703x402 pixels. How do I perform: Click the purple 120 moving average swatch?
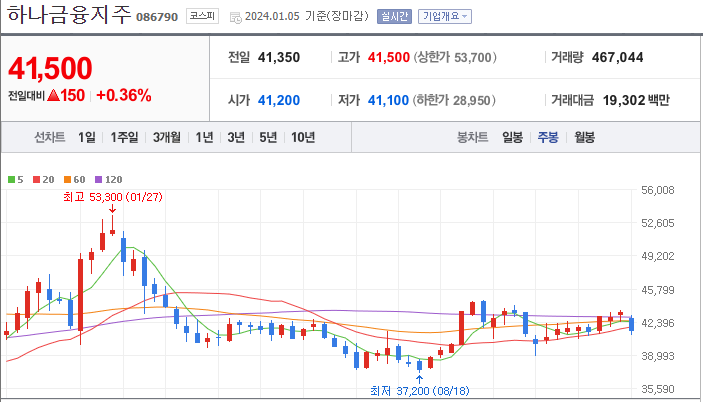(99, 180)
